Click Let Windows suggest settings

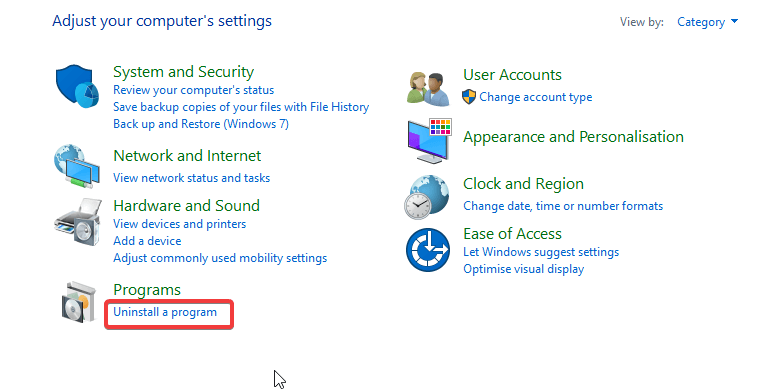541,252
